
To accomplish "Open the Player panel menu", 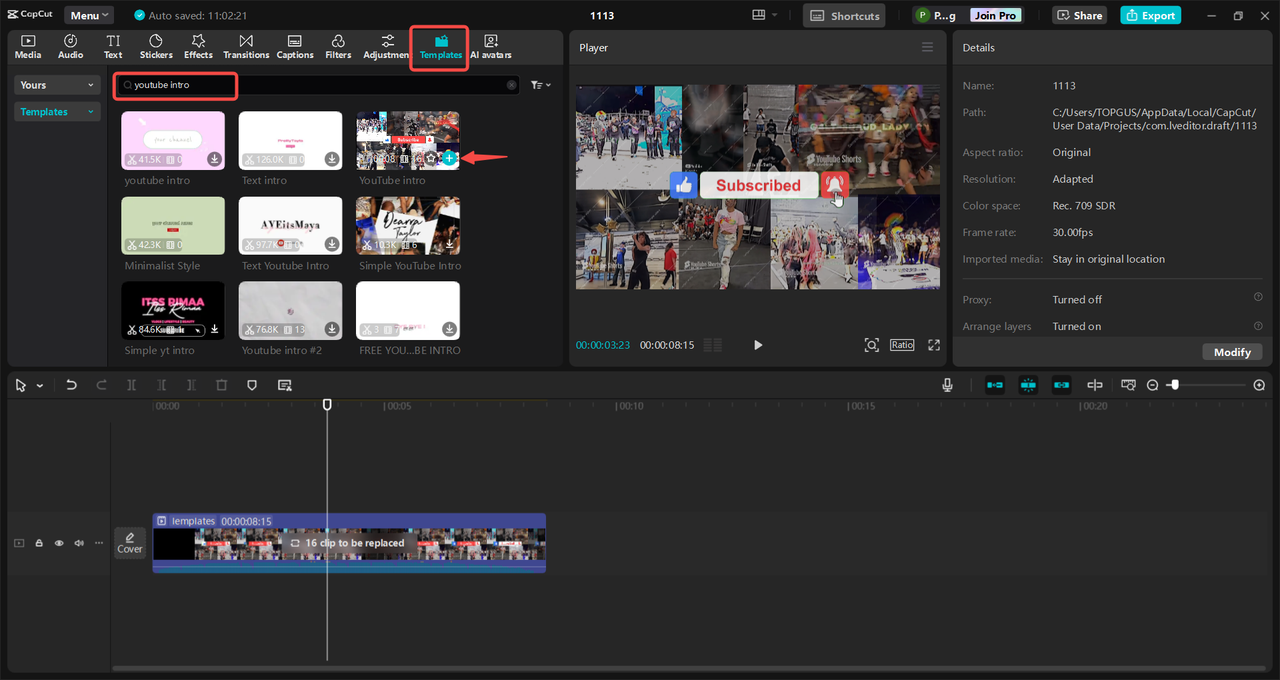I will click(927, 47).
